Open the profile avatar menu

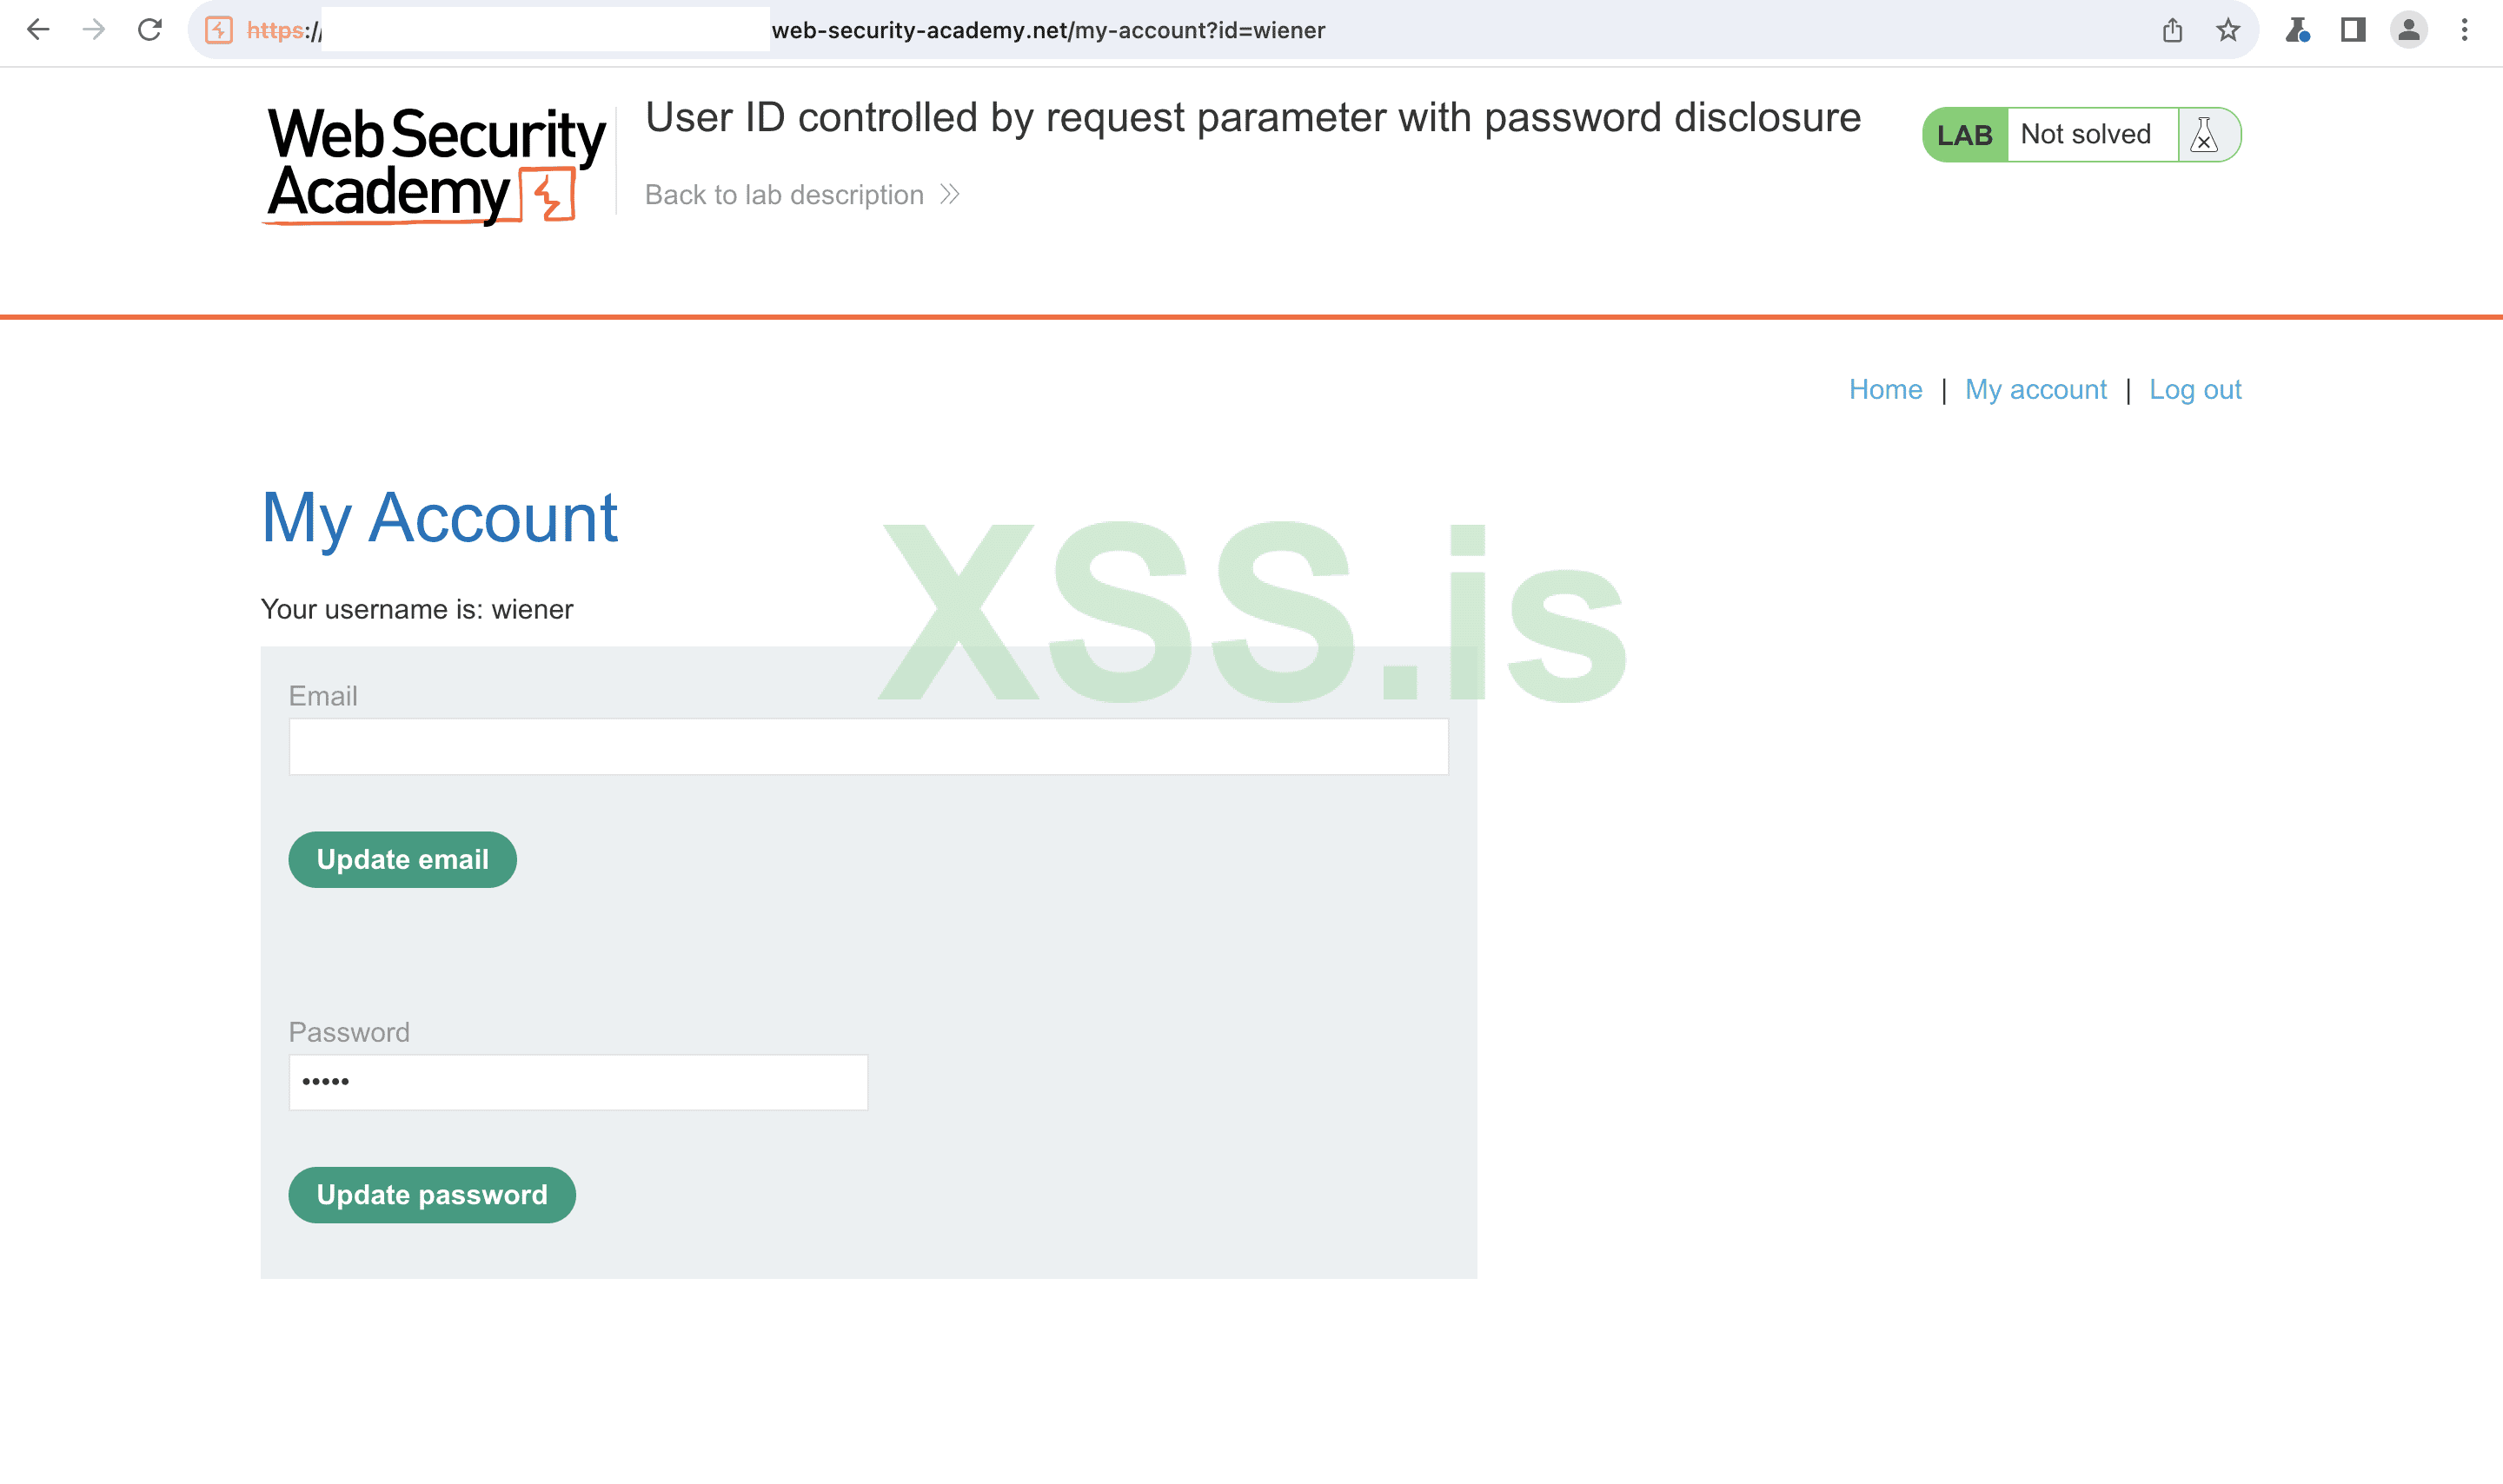pos(2409,30)
